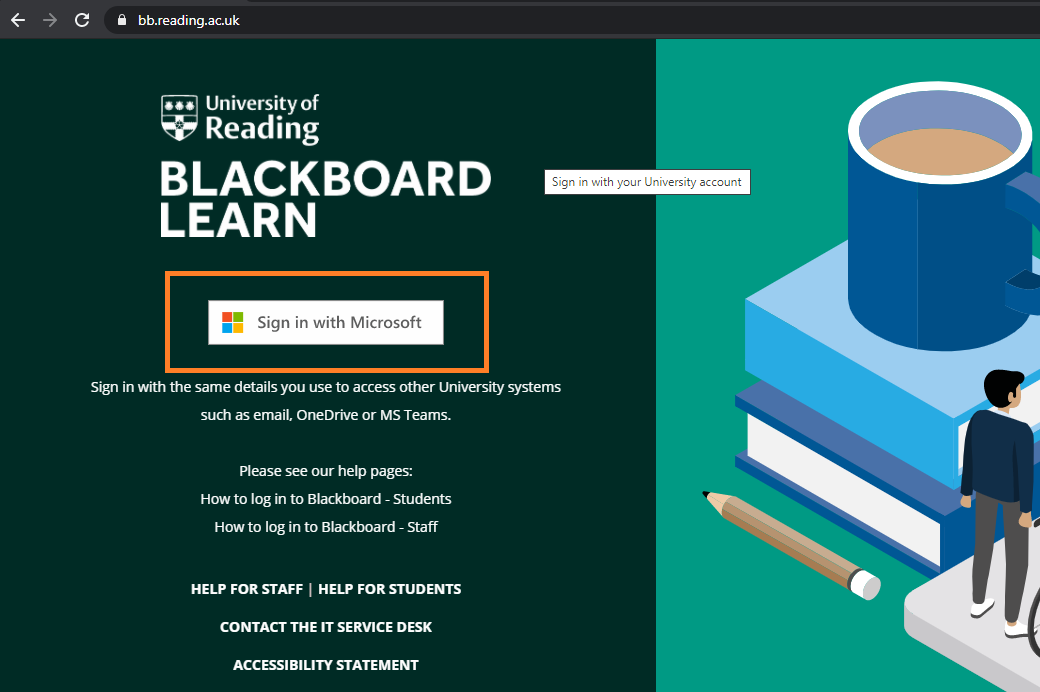The image size is (1040, 692).
Task: Click the pencil illustration
Action: coord(790,540)
